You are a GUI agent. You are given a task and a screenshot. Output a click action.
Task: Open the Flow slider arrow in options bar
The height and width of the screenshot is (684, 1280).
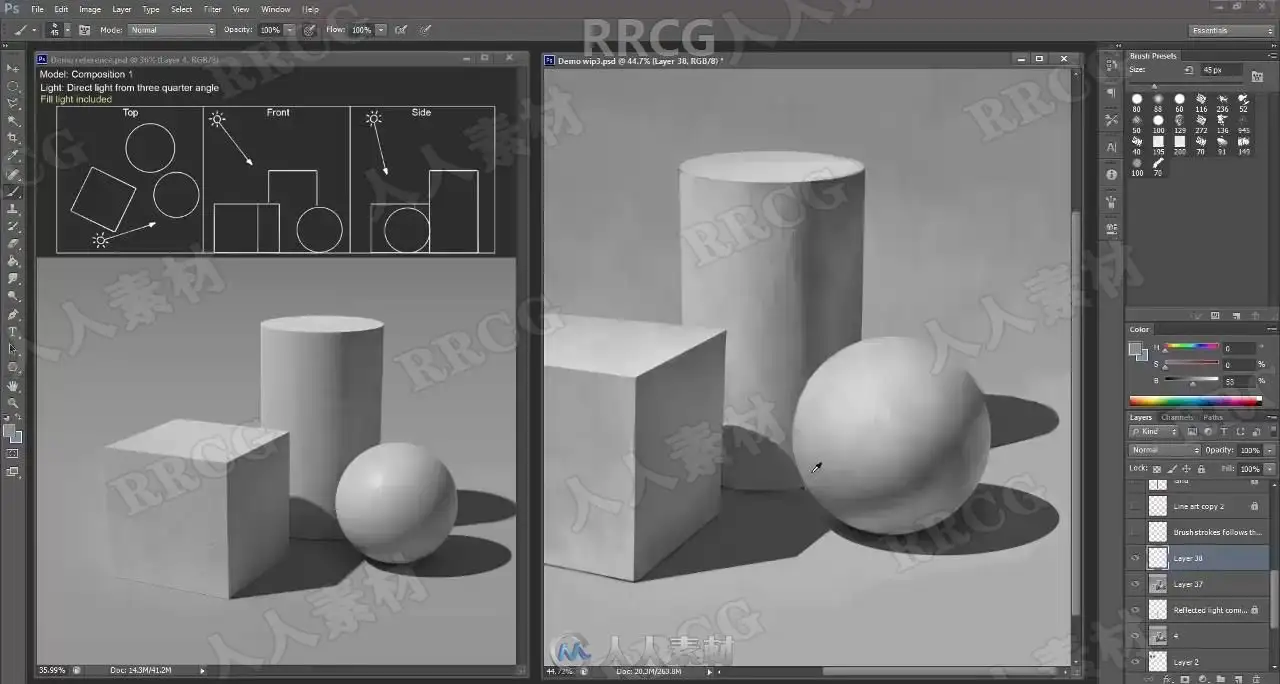click(380, 30)
